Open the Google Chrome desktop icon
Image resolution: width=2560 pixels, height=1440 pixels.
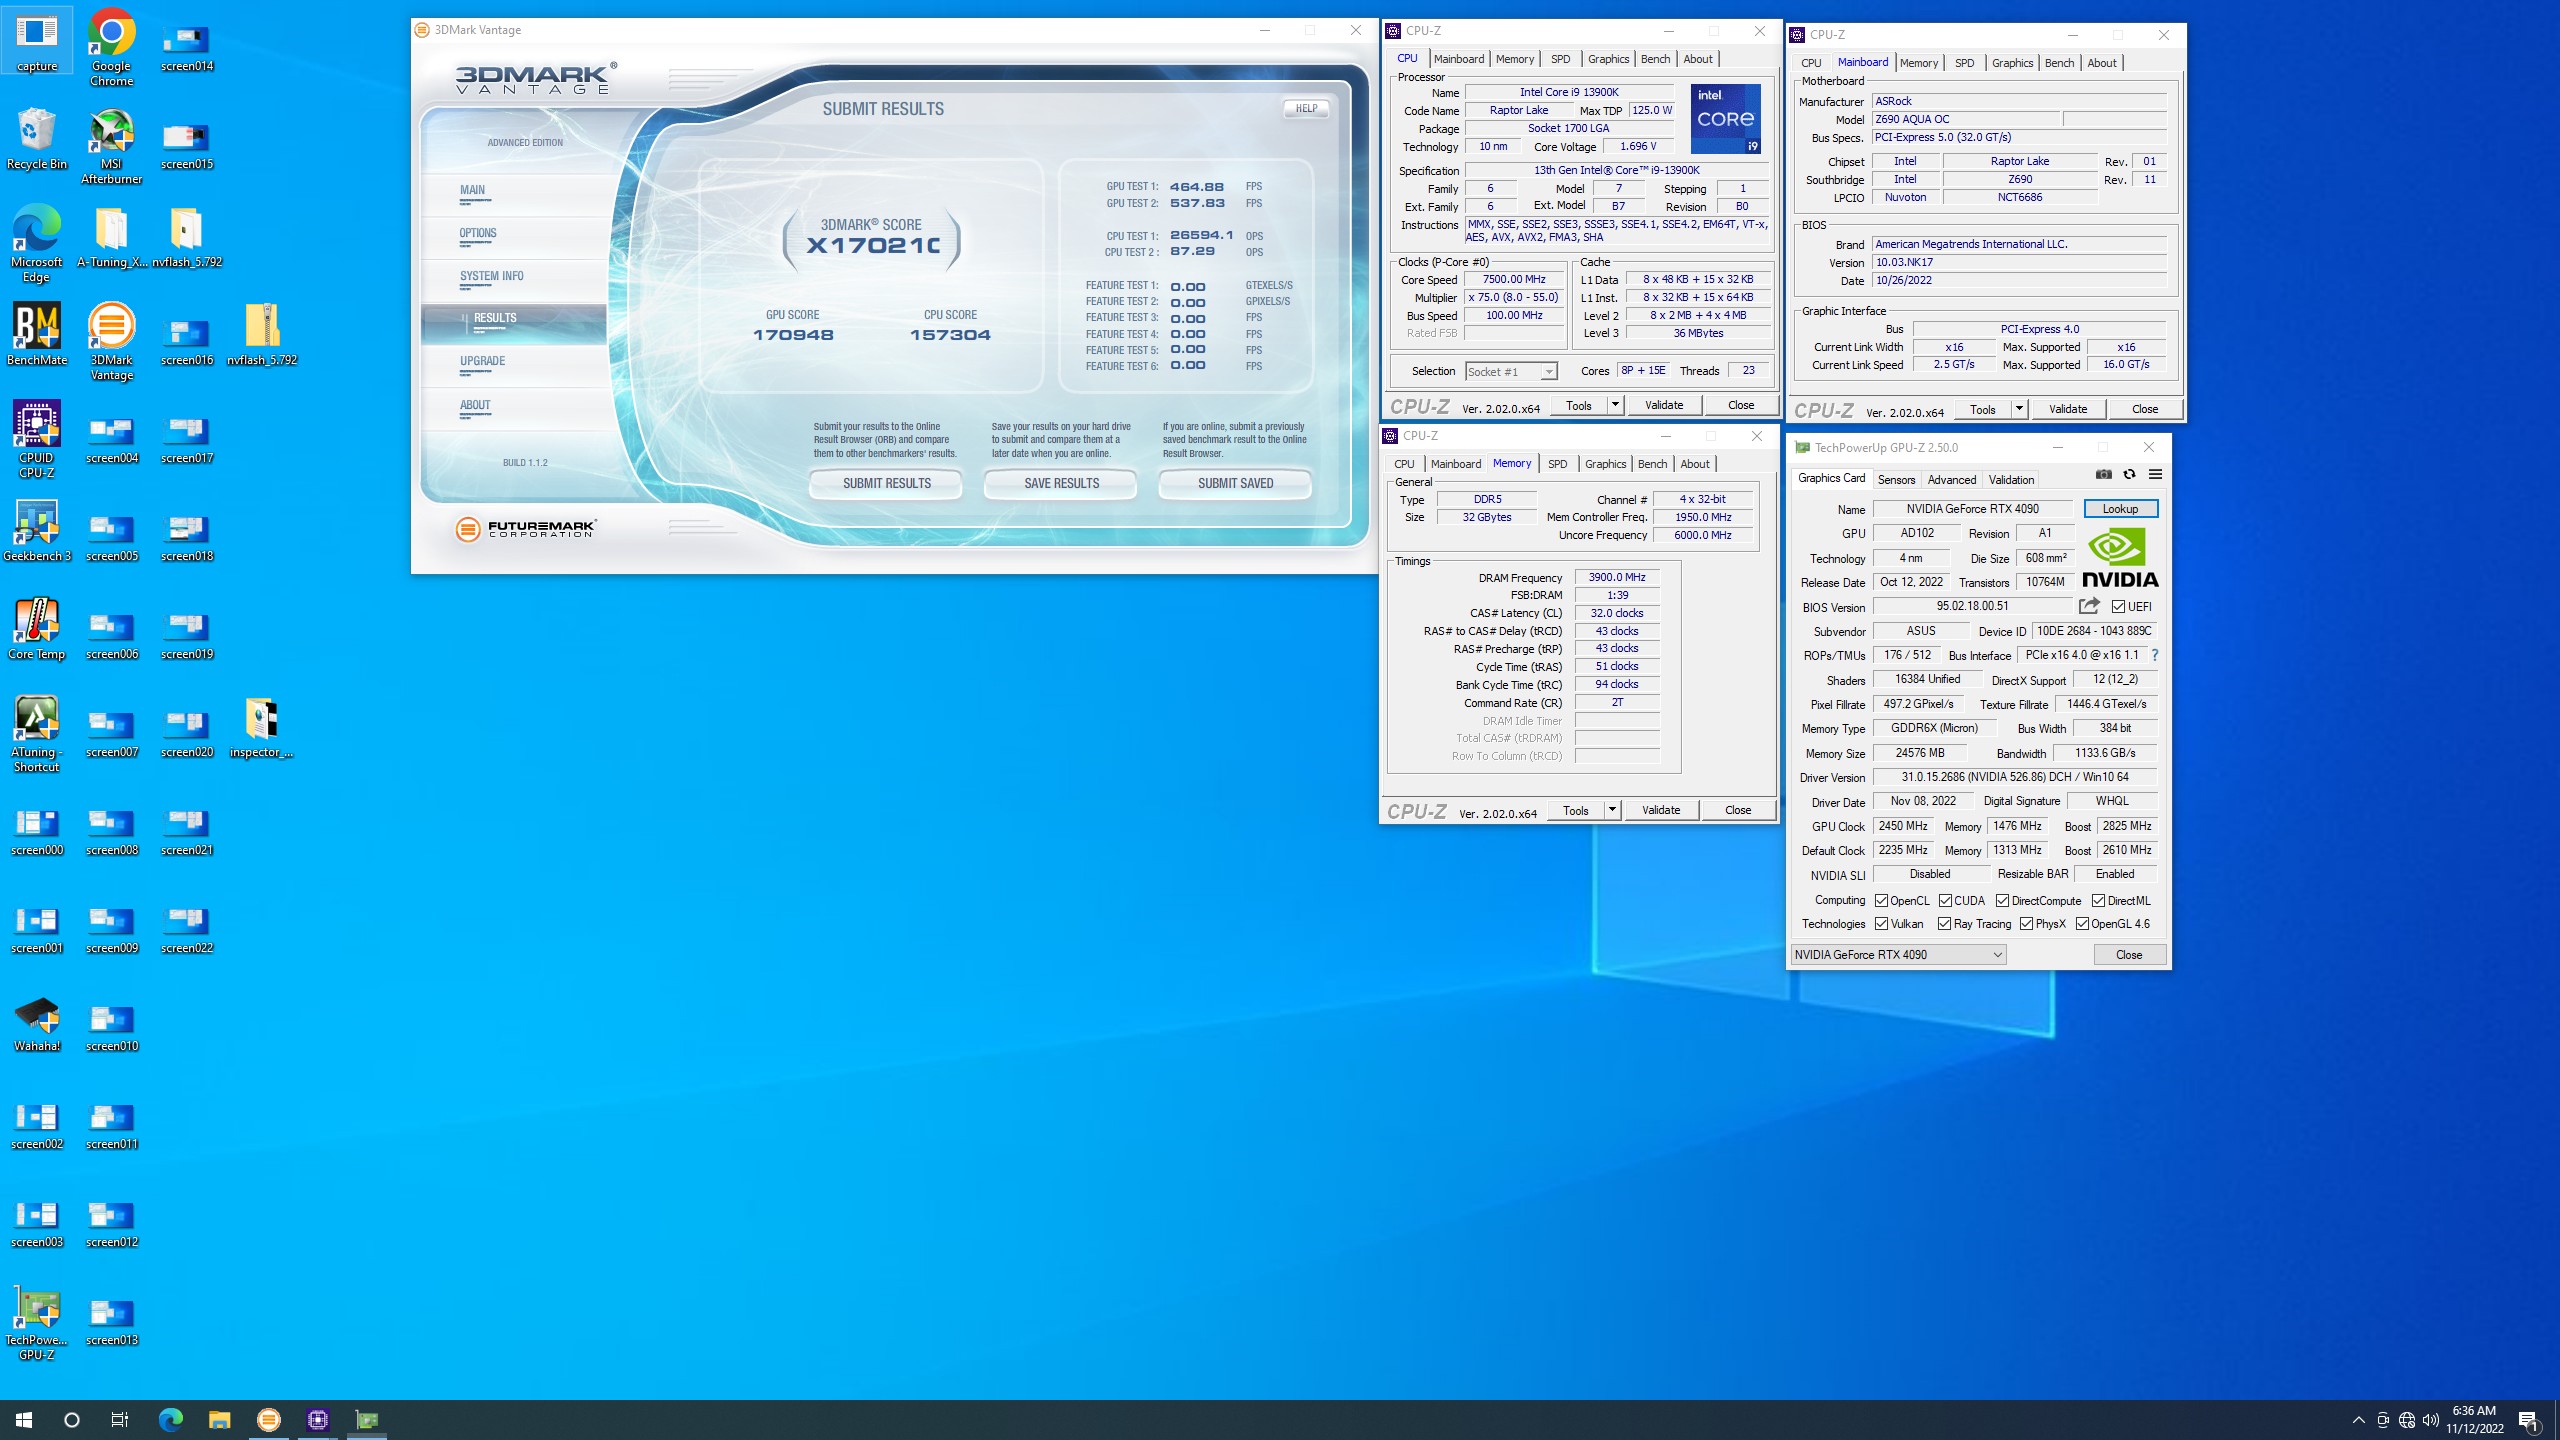click(111, 47)
